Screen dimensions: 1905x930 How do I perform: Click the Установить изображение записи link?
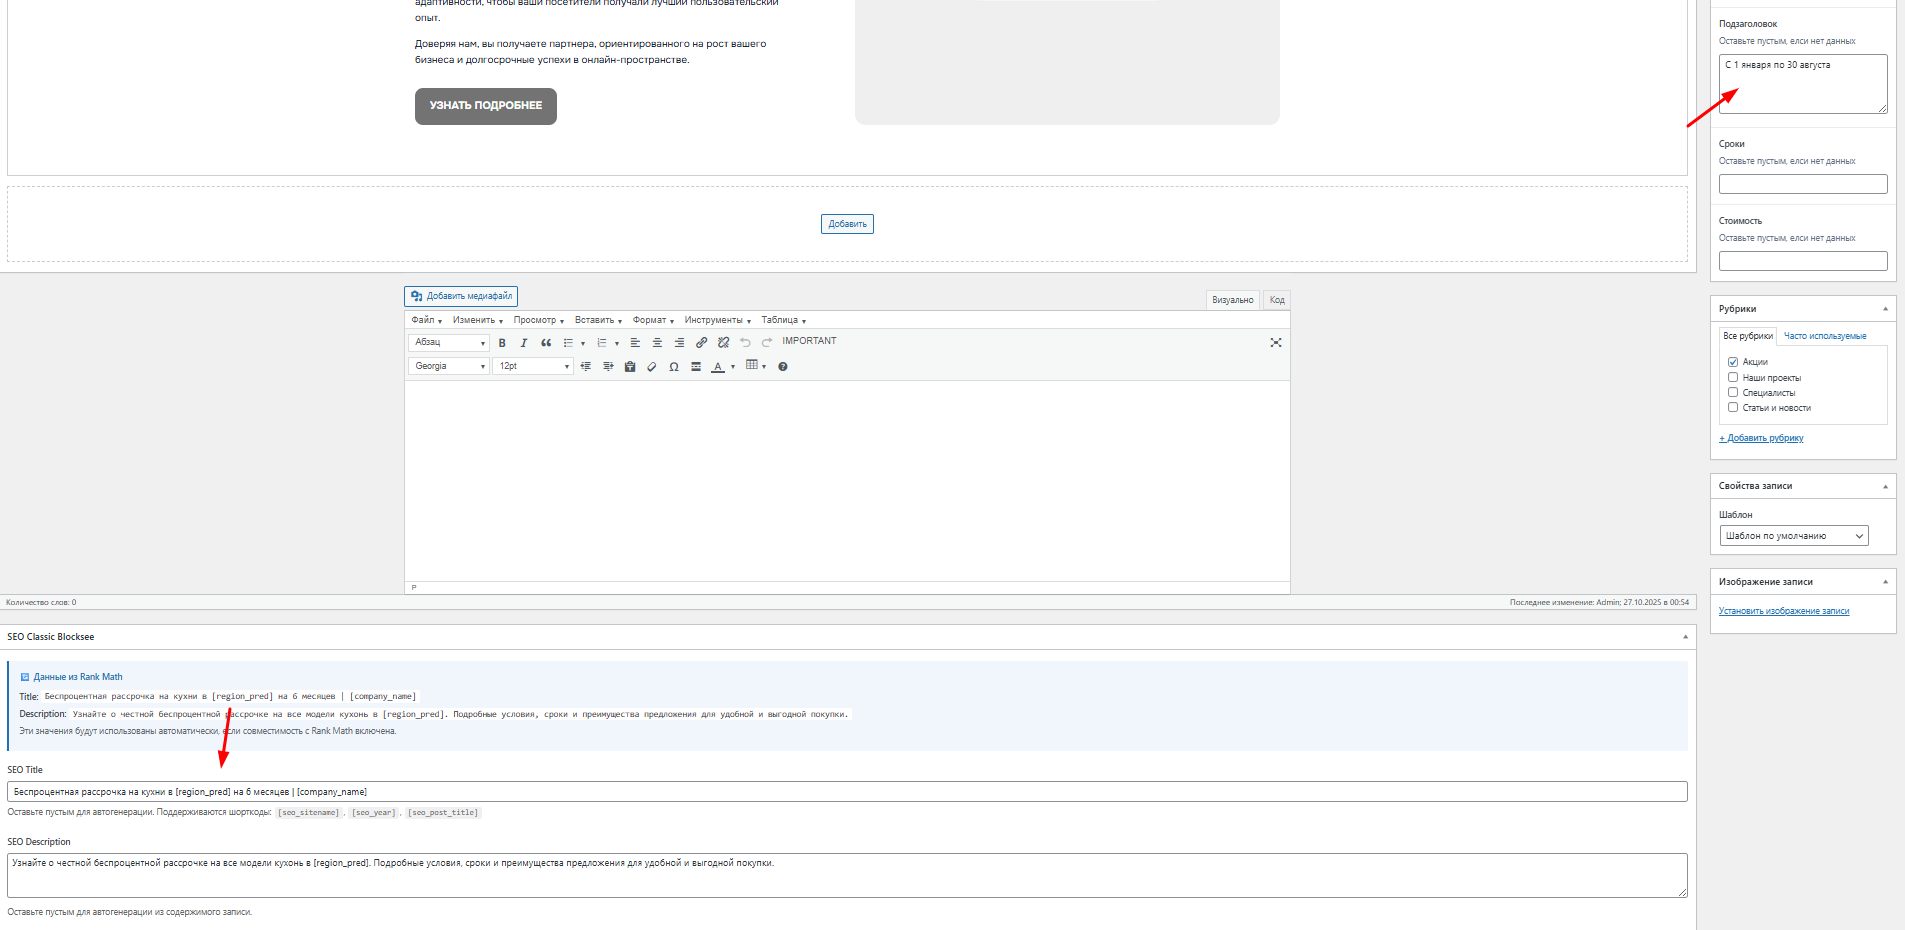coord(1783,611)
